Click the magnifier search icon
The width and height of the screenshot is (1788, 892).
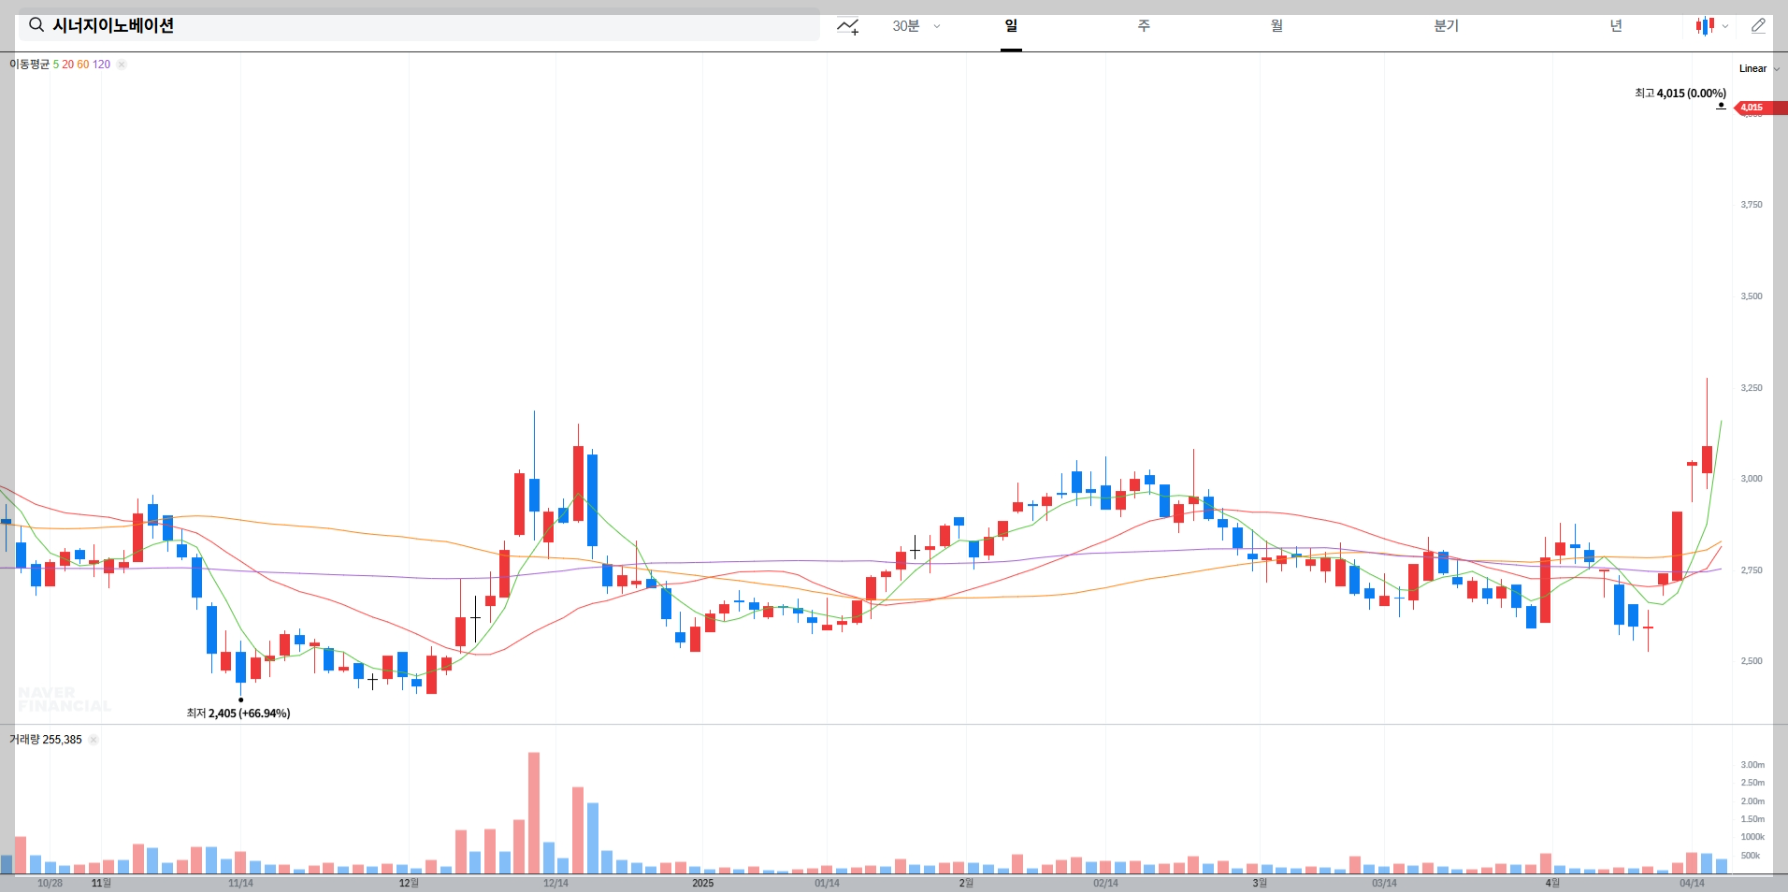point(36,25)
